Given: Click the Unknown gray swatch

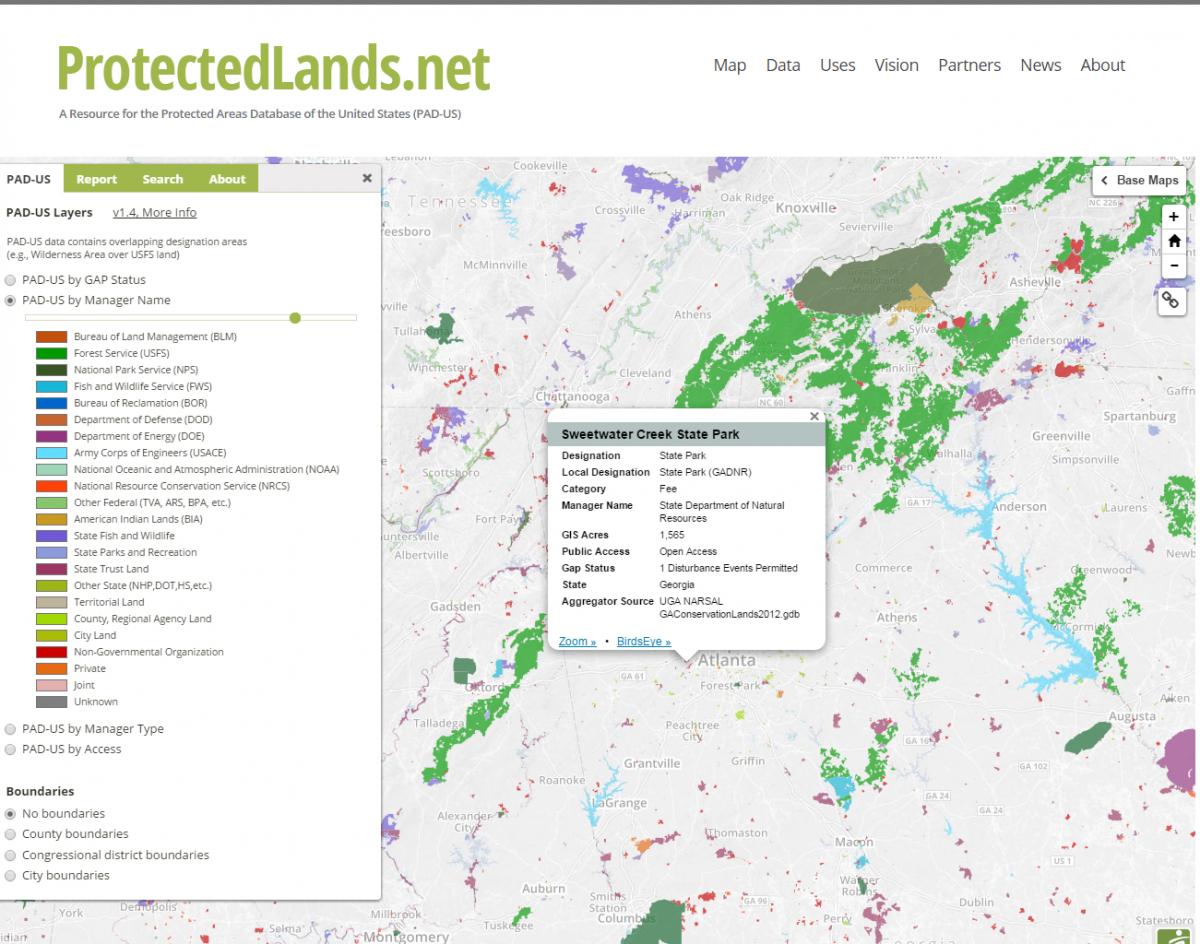Looking at the screenshot, I should (x=52, y=702).
